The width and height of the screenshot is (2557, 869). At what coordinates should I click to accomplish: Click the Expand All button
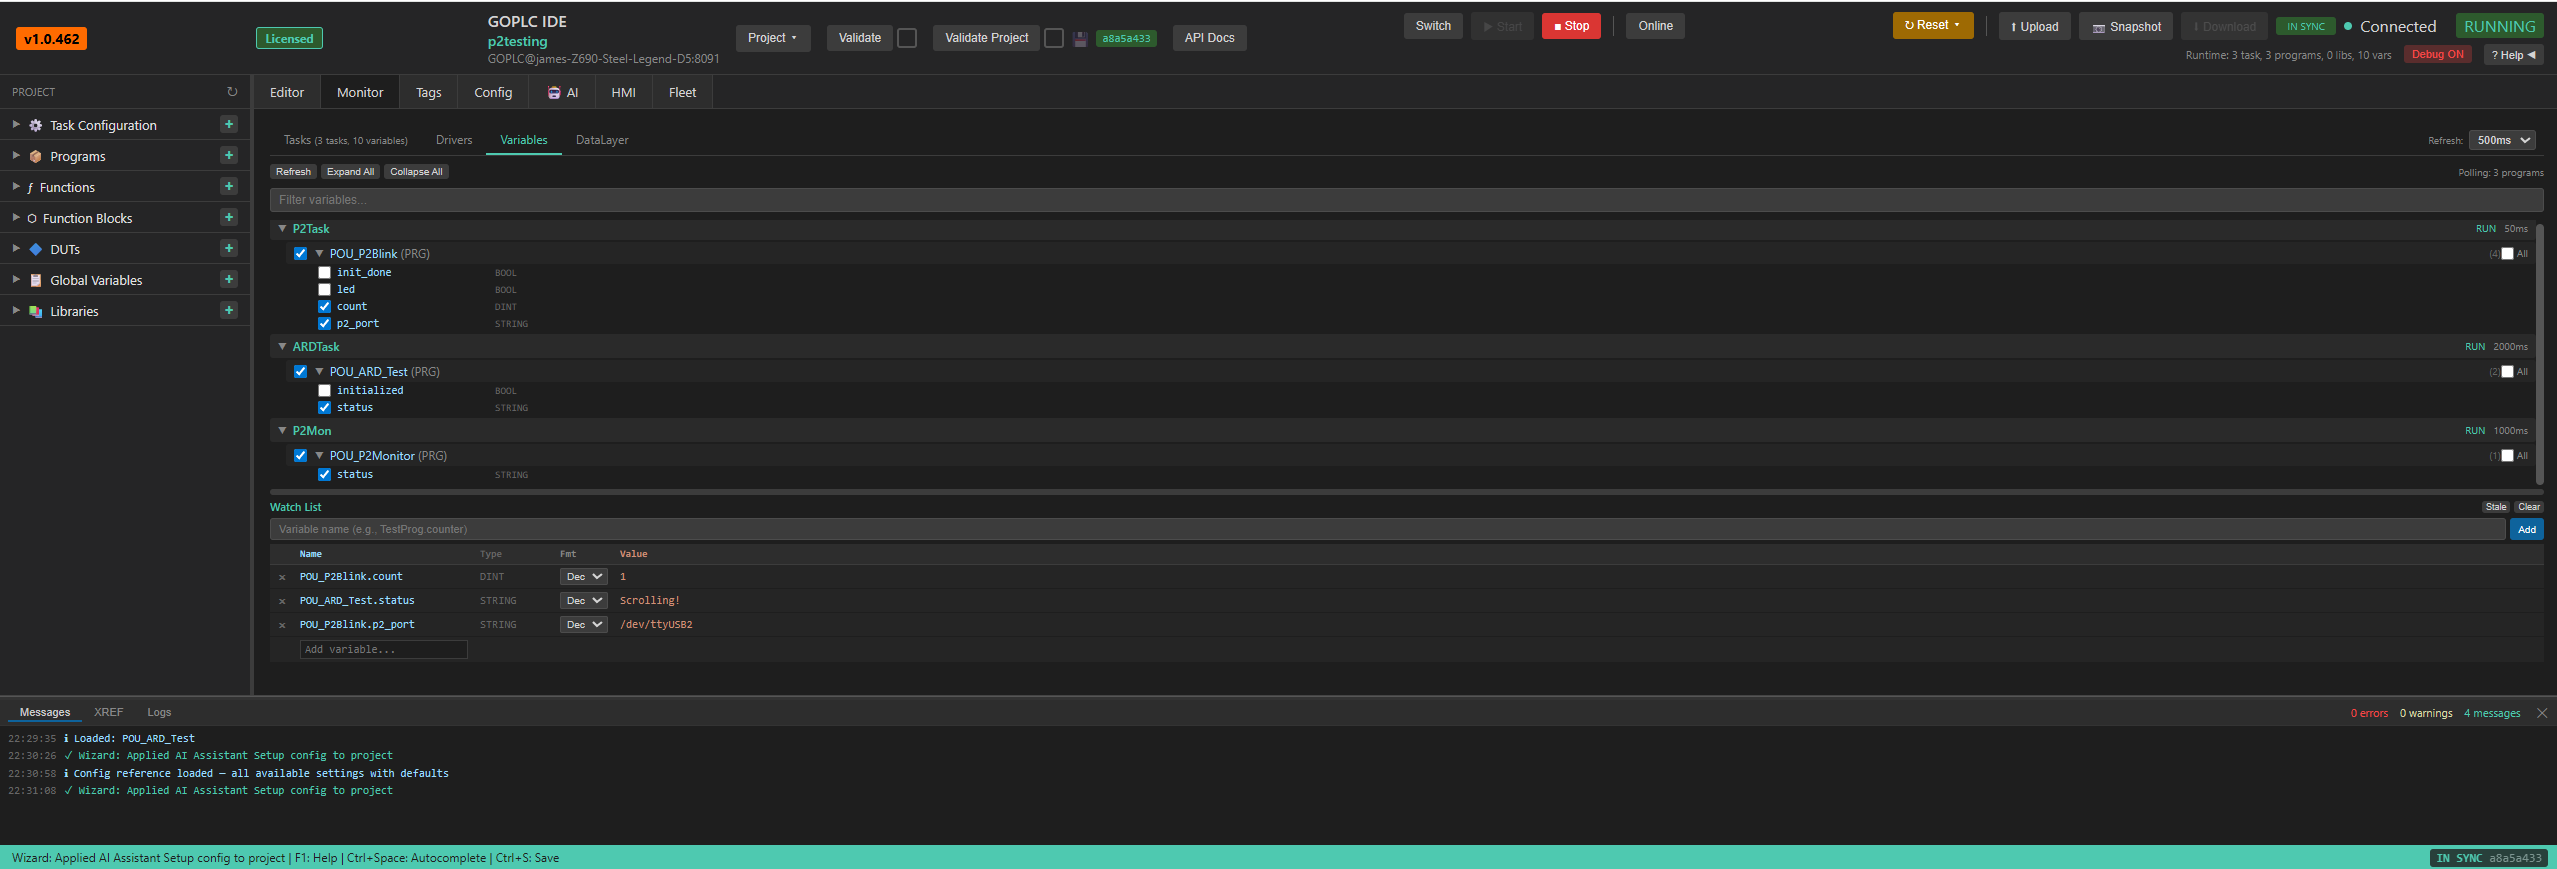point(350,172)
